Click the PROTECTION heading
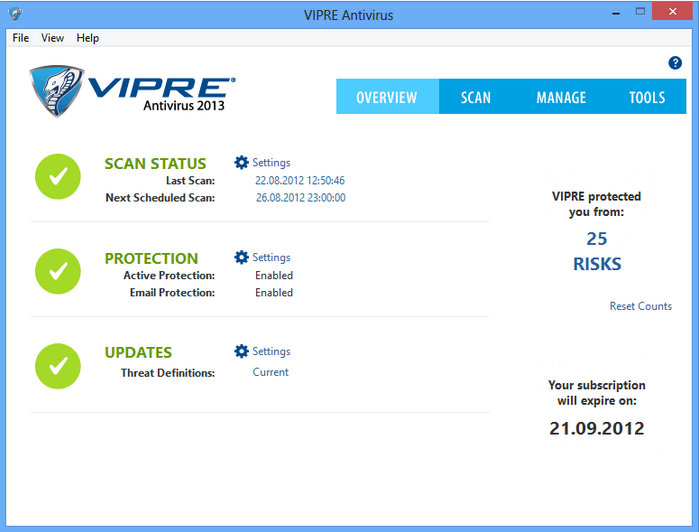The width and height of the screenshot is (699, 532). pos(151,258)
